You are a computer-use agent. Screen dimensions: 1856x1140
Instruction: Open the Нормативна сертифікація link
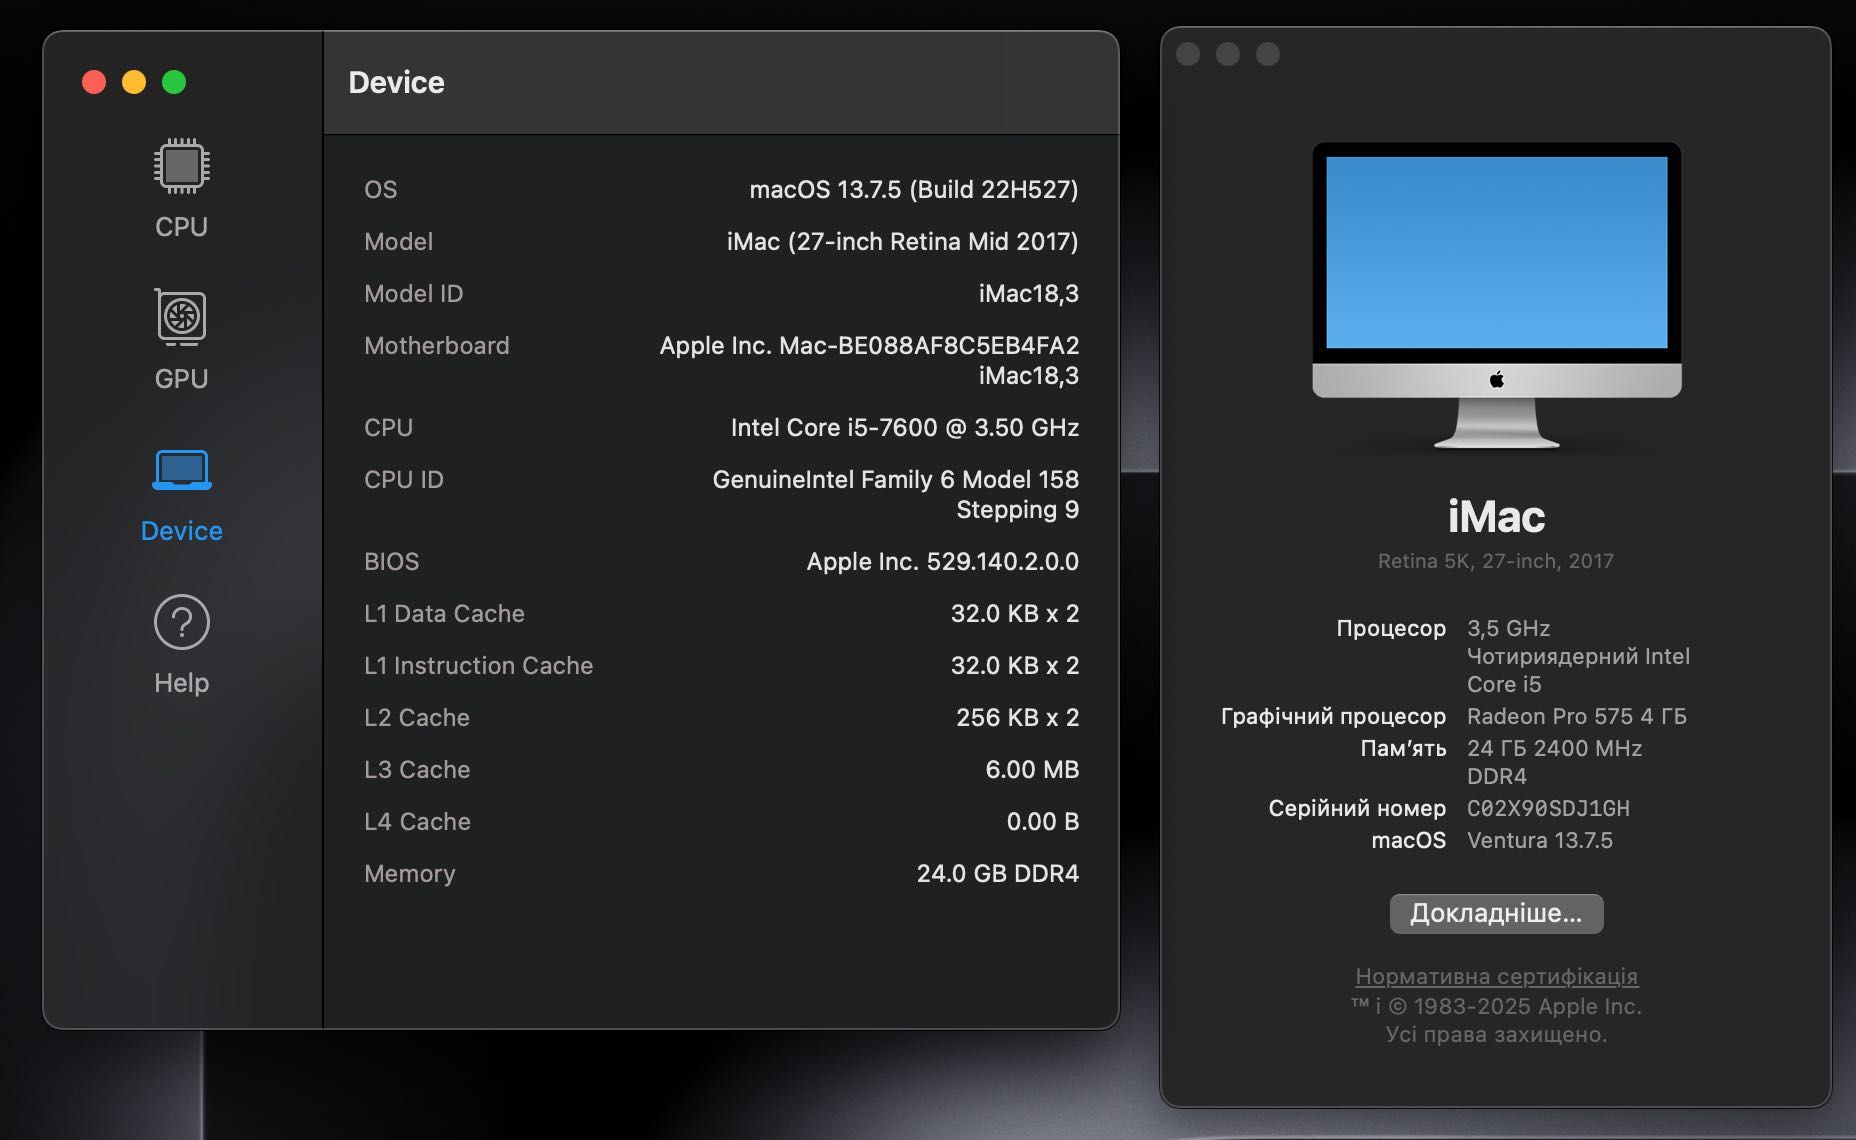(x=1496, y=976)
